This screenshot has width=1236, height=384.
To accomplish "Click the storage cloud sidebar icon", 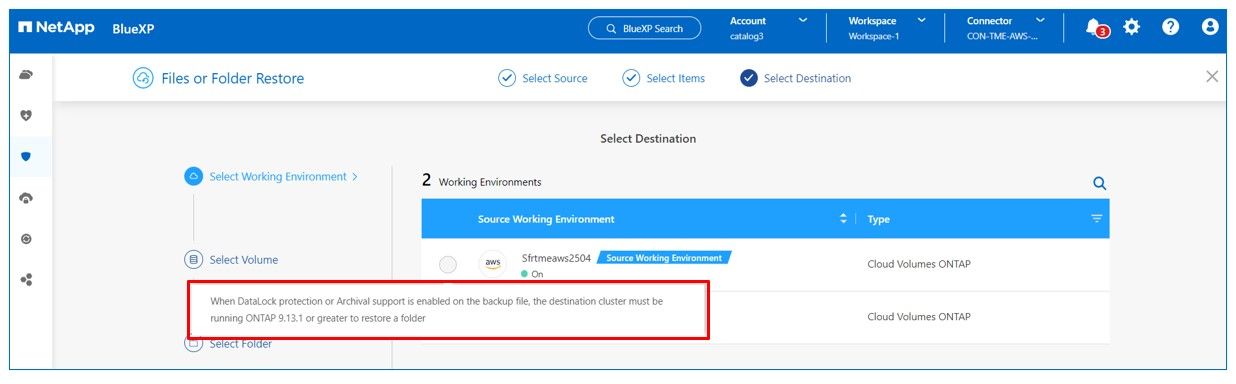I will tap(26, 75).
